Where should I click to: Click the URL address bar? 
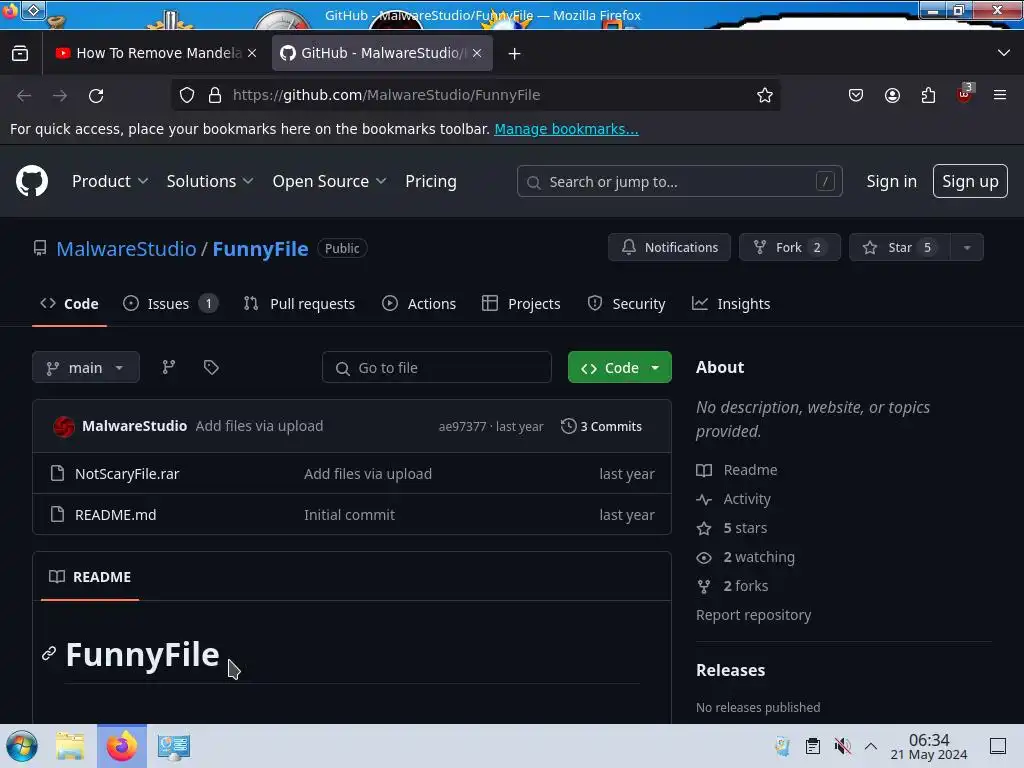[x=475, y=95]
